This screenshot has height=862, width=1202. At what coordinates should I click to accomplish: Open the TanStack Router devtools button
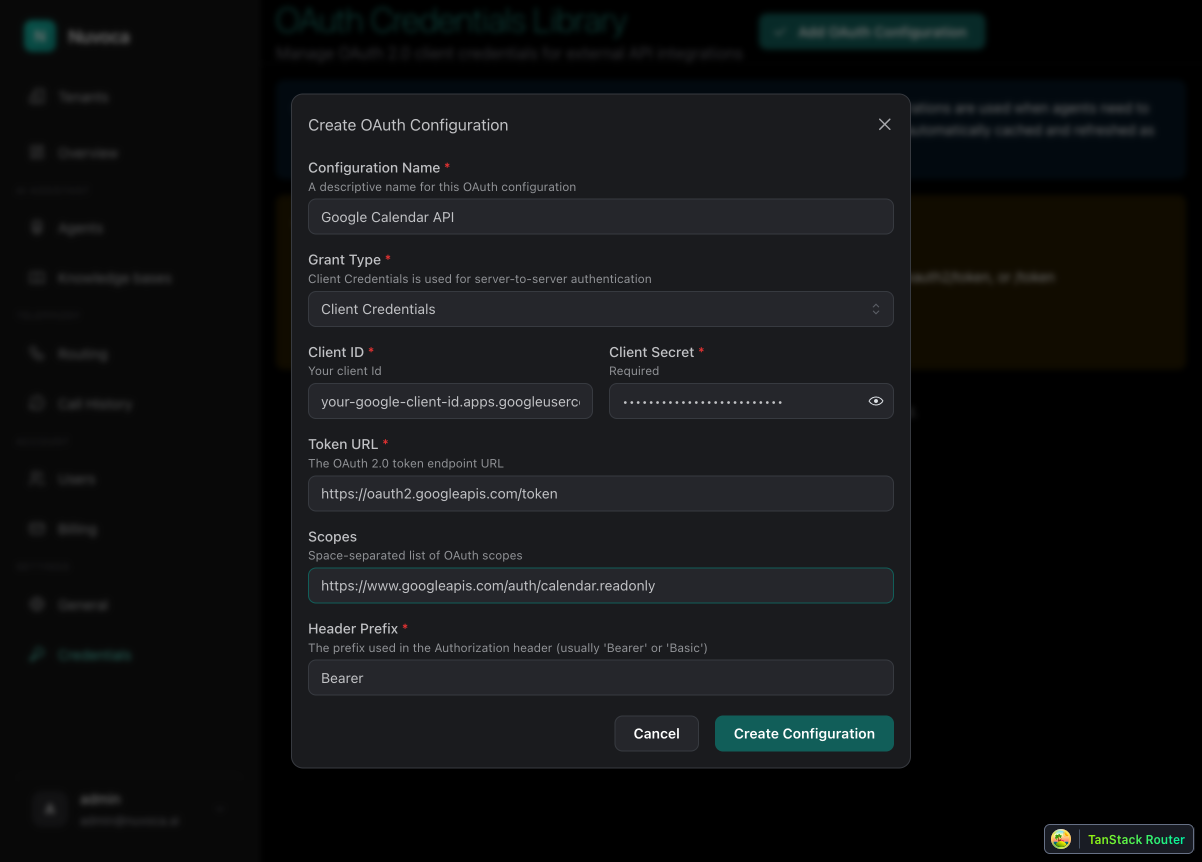click(1119, 839)
